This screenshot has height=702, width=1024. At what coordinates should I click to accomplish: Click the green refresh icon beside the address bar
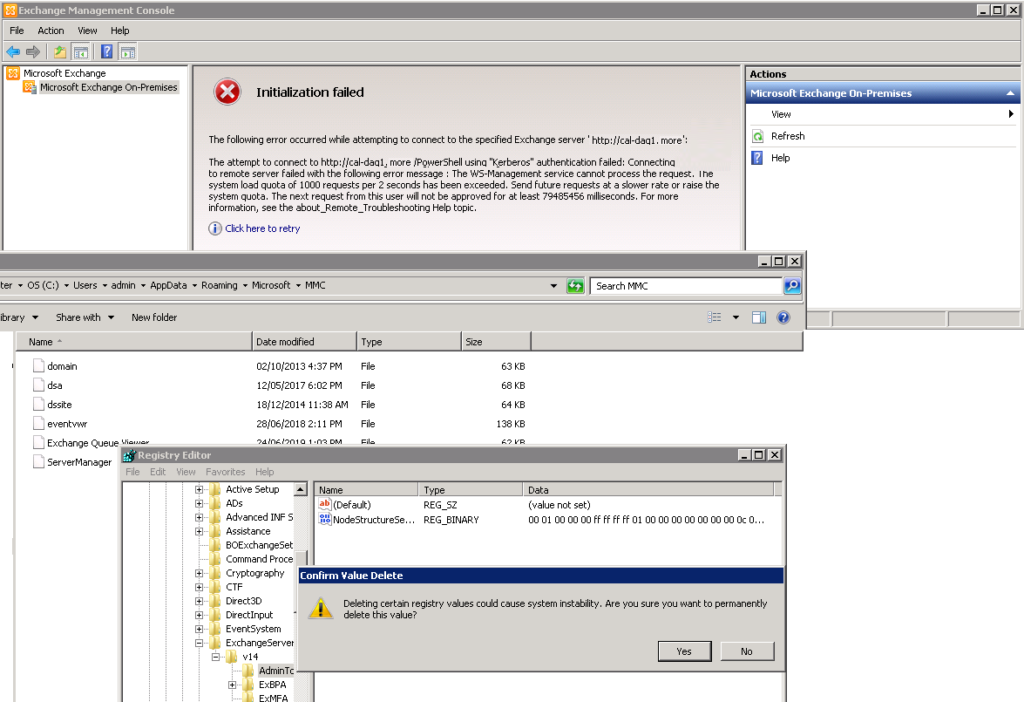575,286
